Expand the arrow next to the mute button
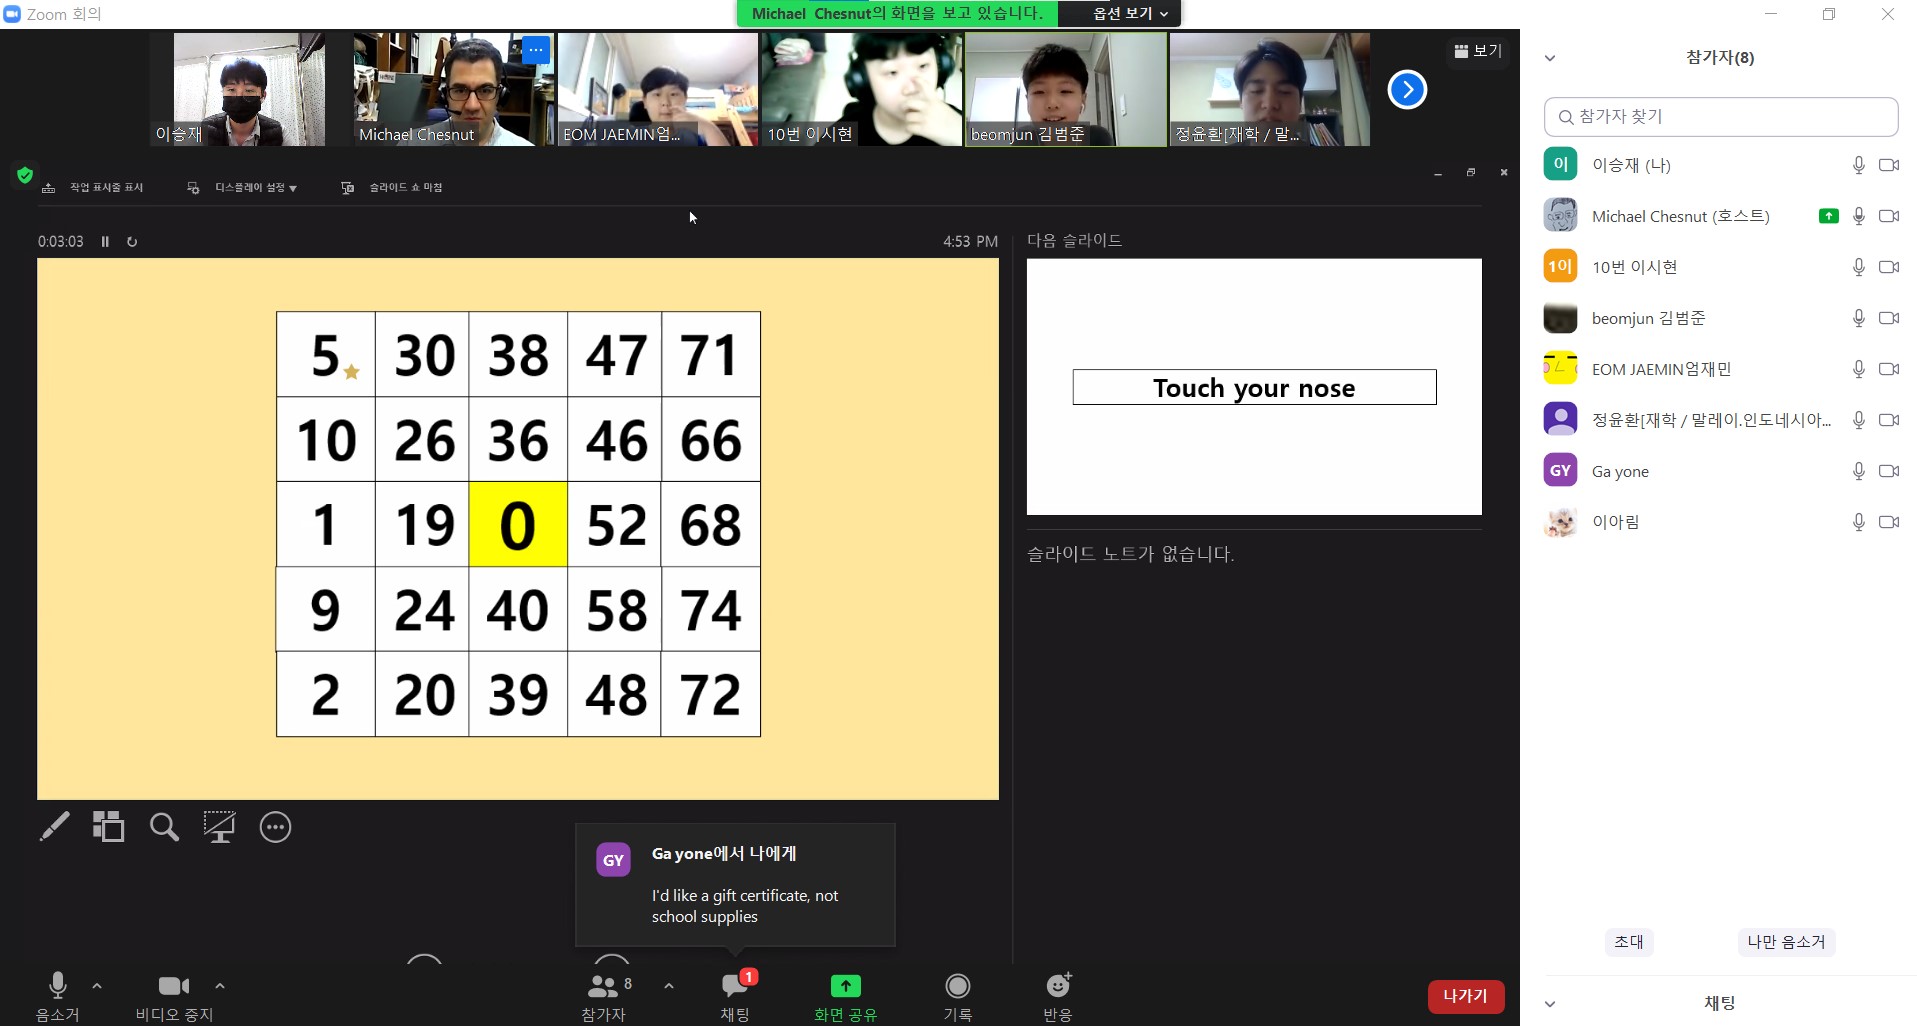 [97, 986]
